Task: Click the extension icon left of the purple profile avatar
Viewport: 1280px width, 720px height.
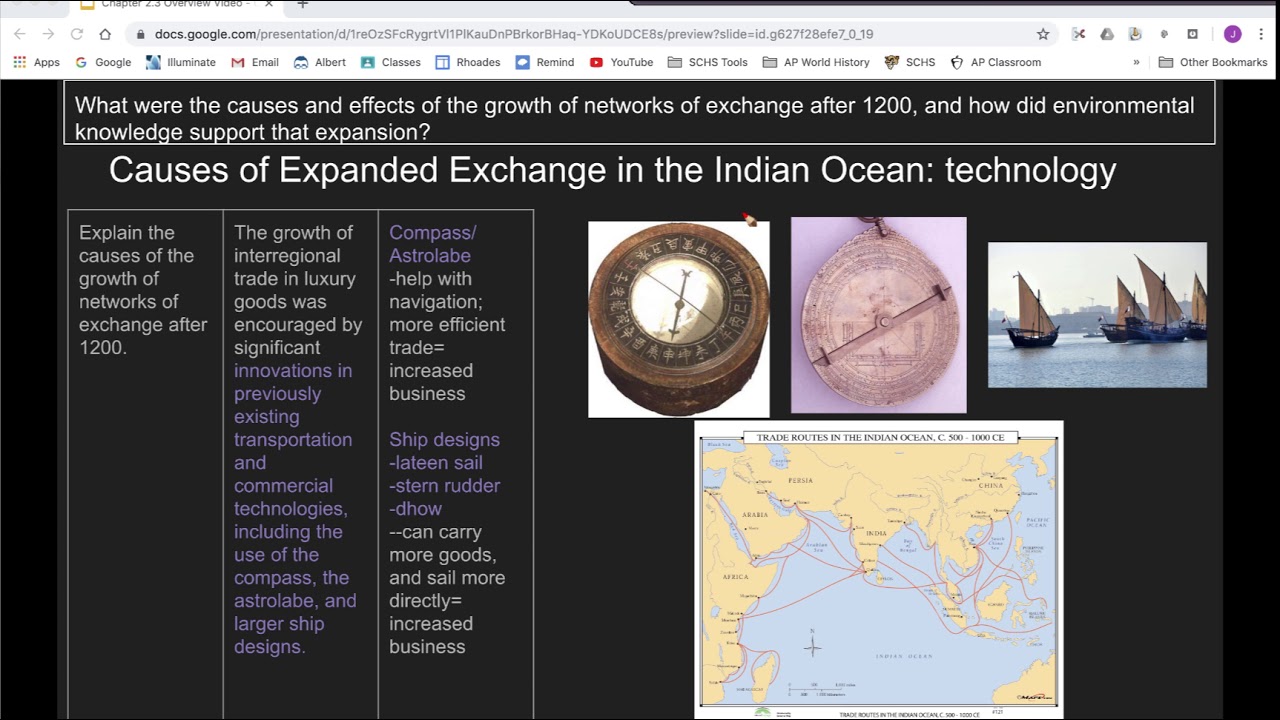Action: pos(1193,34)
